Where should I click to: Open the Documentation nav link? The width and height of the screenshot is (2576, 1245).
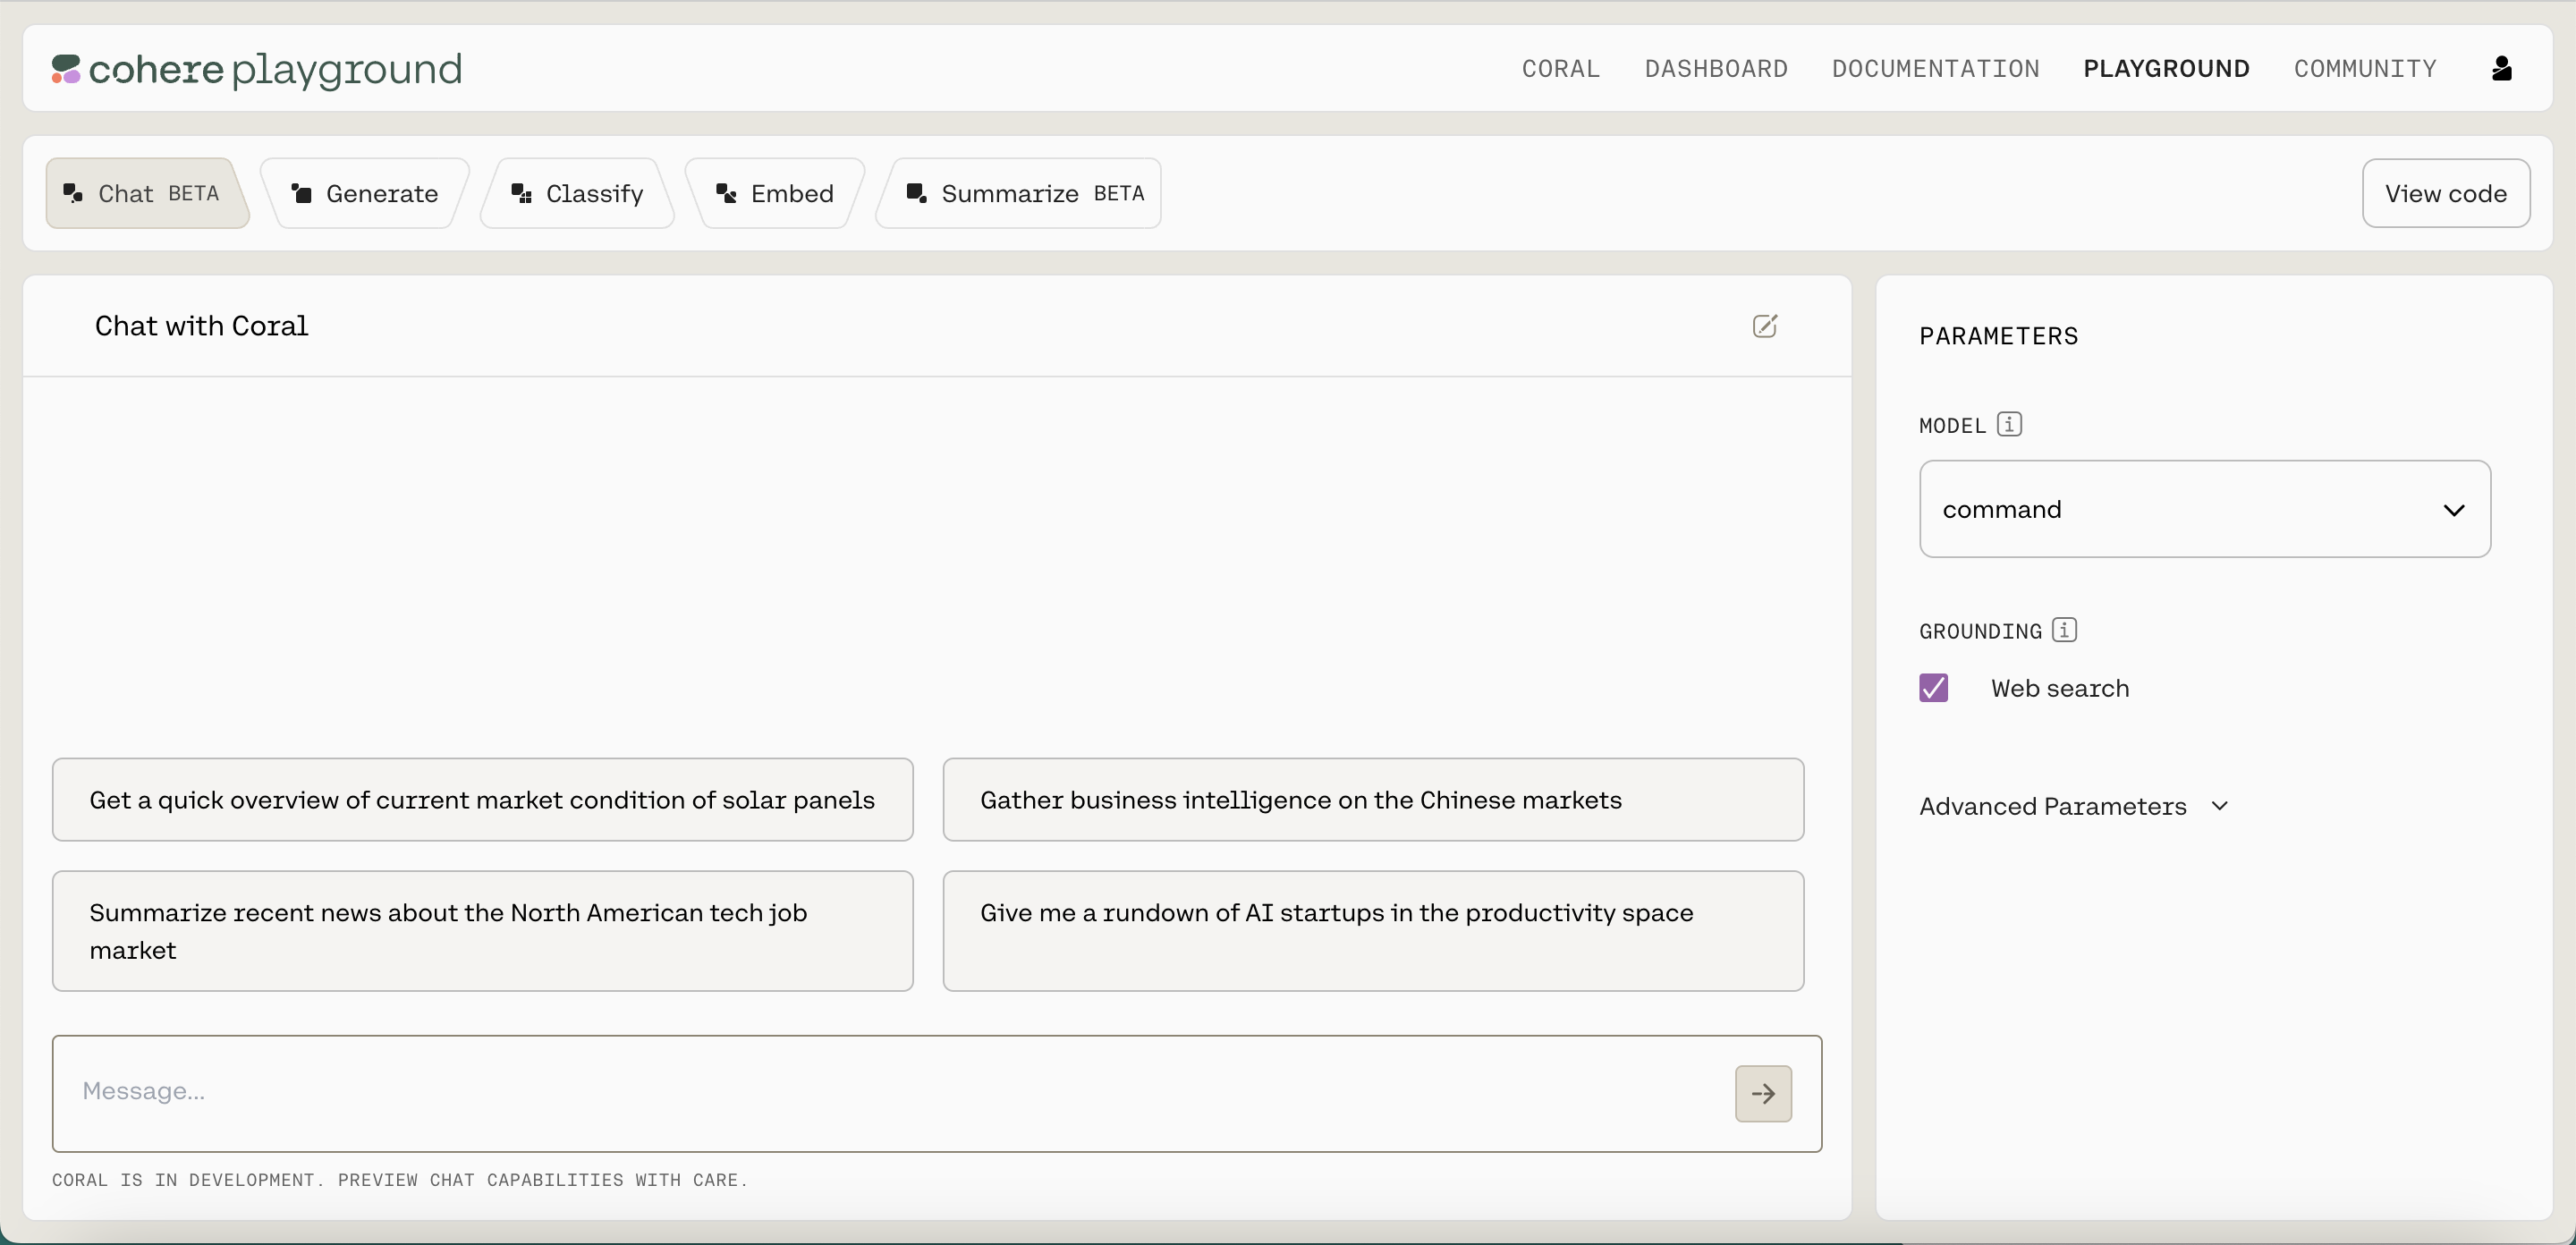(x=1935, y=68)
